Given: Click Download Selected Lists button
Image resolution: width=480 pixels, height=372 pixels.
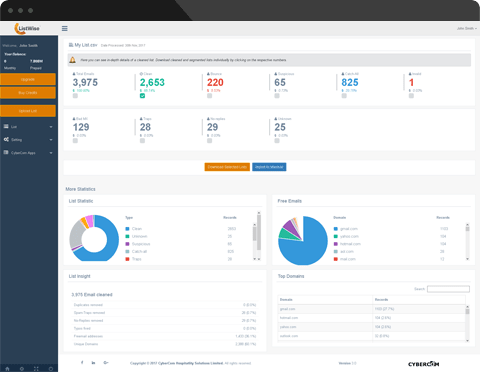Looking at the screenshot, I should pos(227,167).
